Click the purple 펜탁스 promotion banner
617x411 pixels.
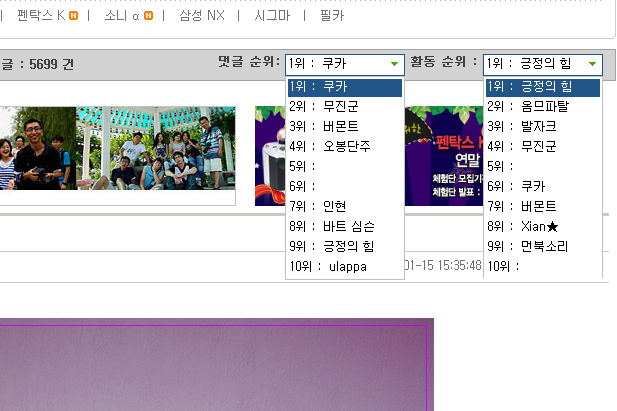(270, 155)
